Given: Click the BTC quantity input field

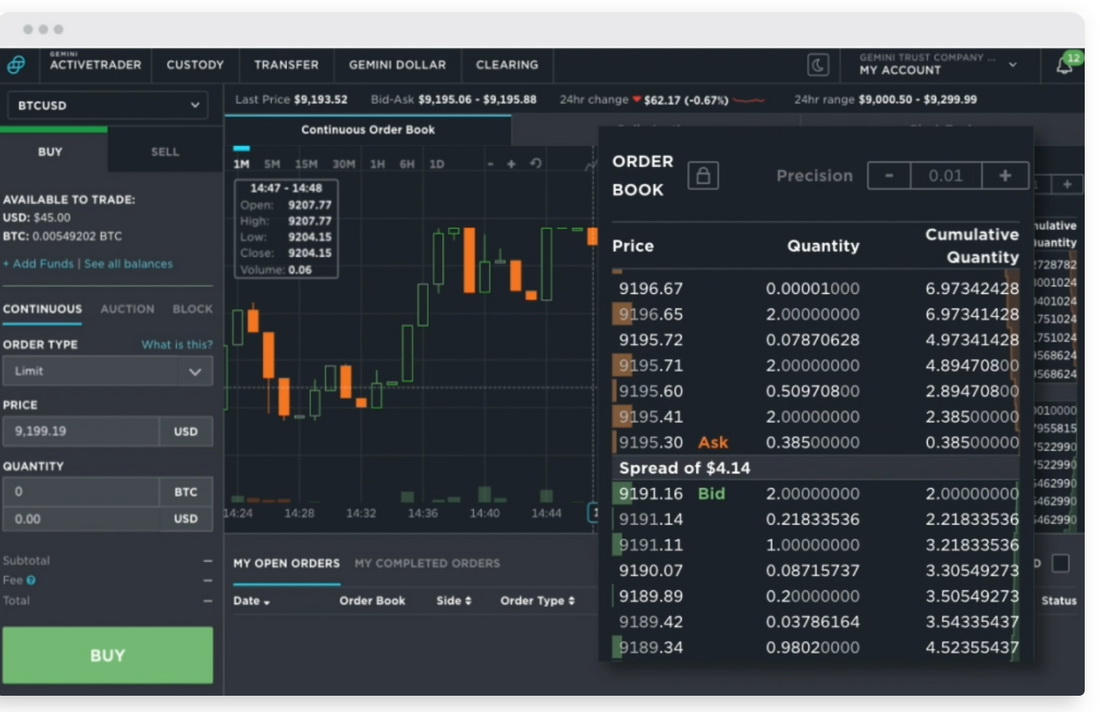Looking at the screenshot, I should pos(81,492).
